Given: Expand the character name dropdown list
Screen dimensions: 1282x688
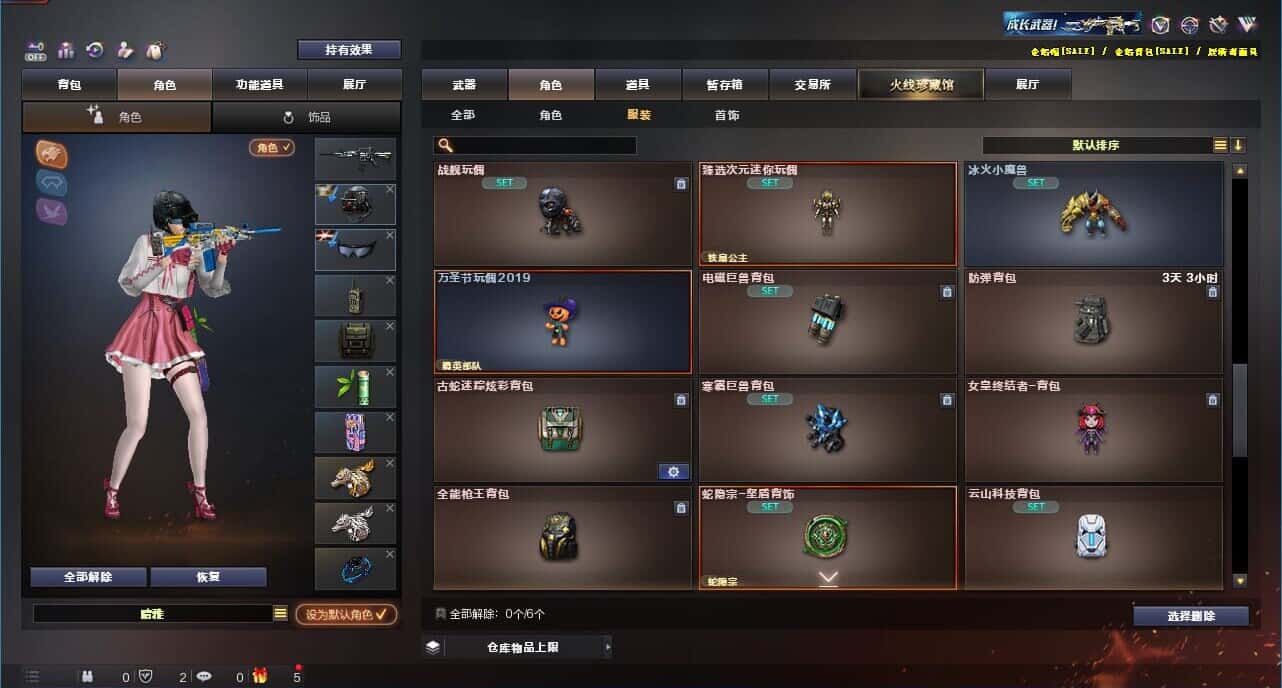Looking at the screenshot, I should pos(280,614).
